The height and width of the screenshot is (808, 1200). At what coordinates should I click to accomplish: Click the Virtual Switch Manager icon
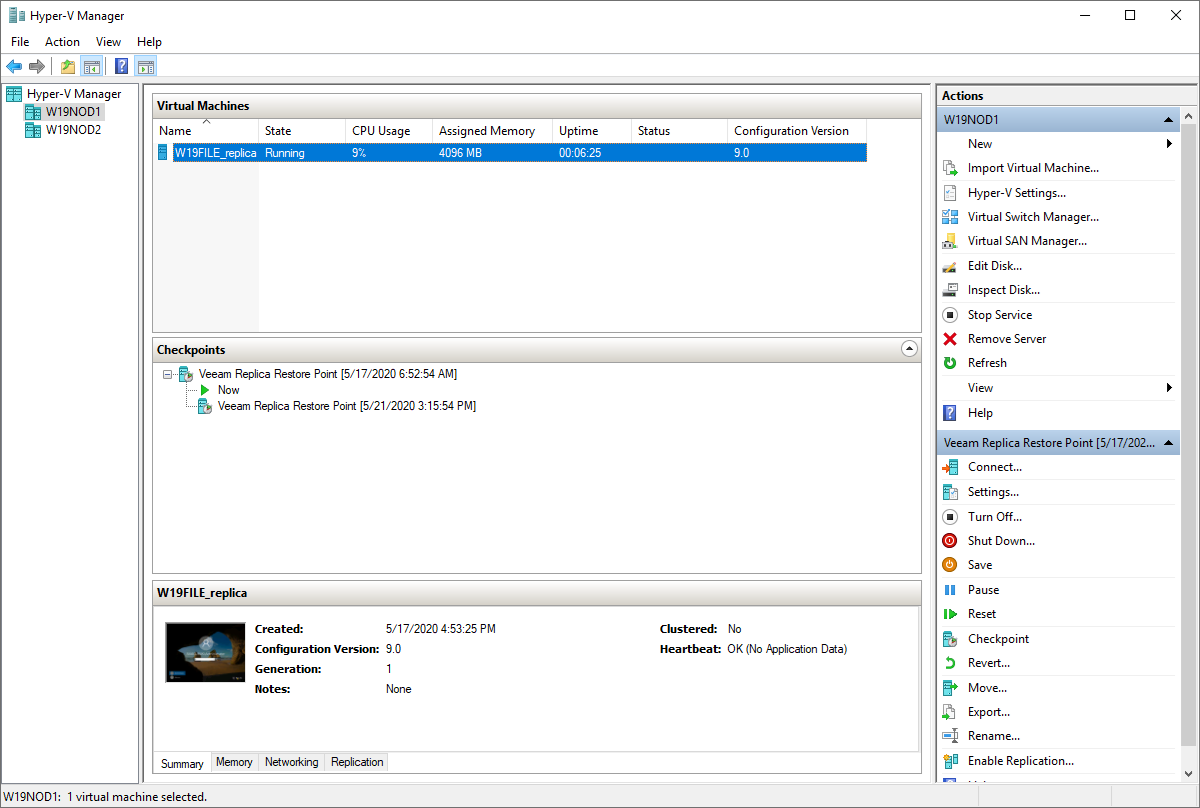click(x=950, y=217)
